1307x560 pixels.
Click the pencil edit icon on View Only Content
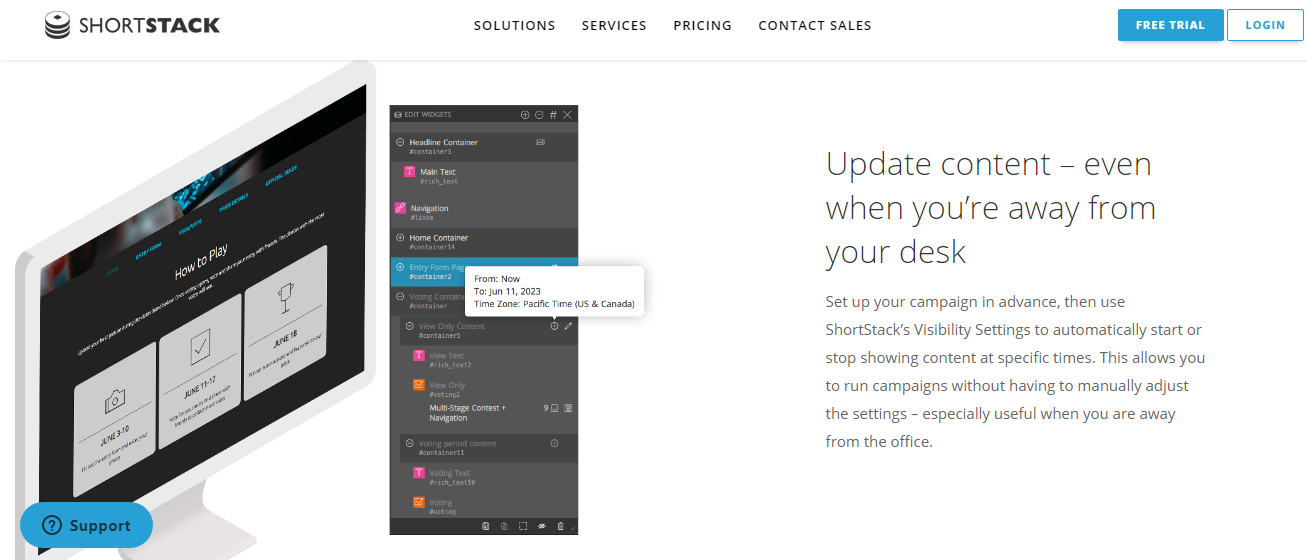pos(568,326)
